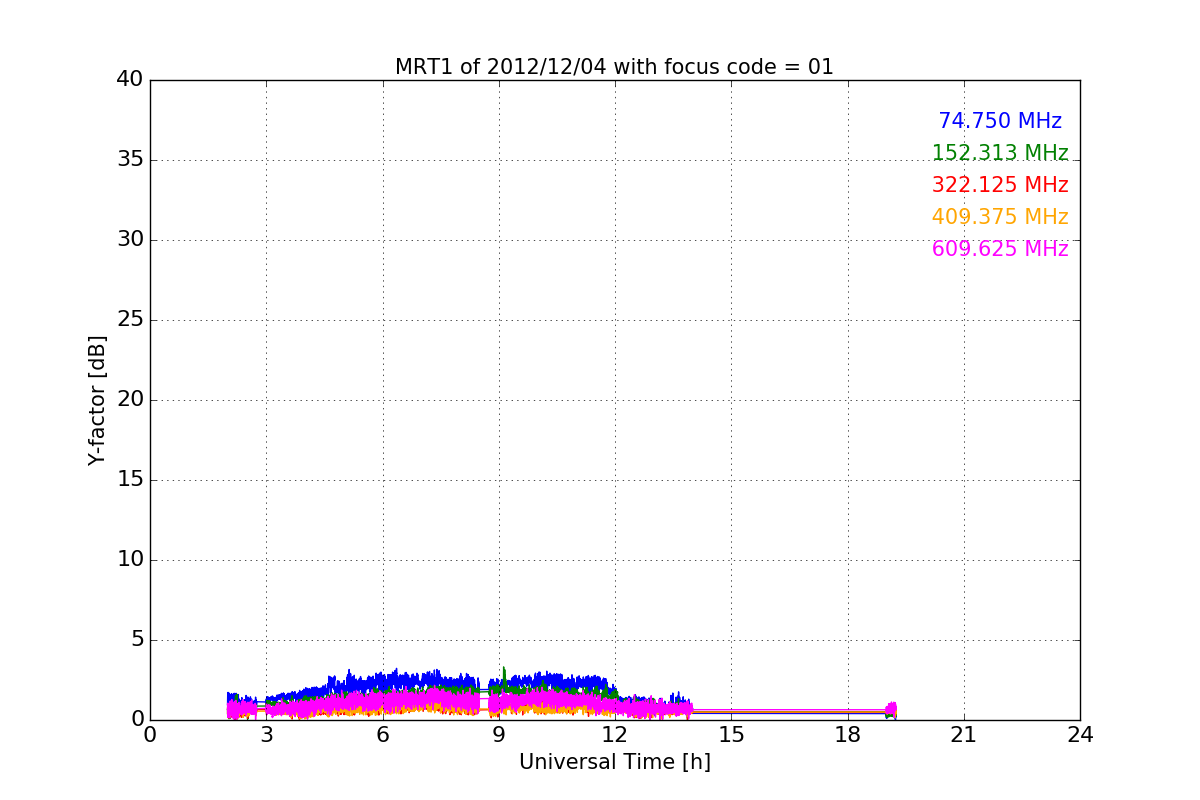The width and height of the screenshot is (1200, 800).
Task: Click the Y-factor [dB] axis label
Action: 97,400
